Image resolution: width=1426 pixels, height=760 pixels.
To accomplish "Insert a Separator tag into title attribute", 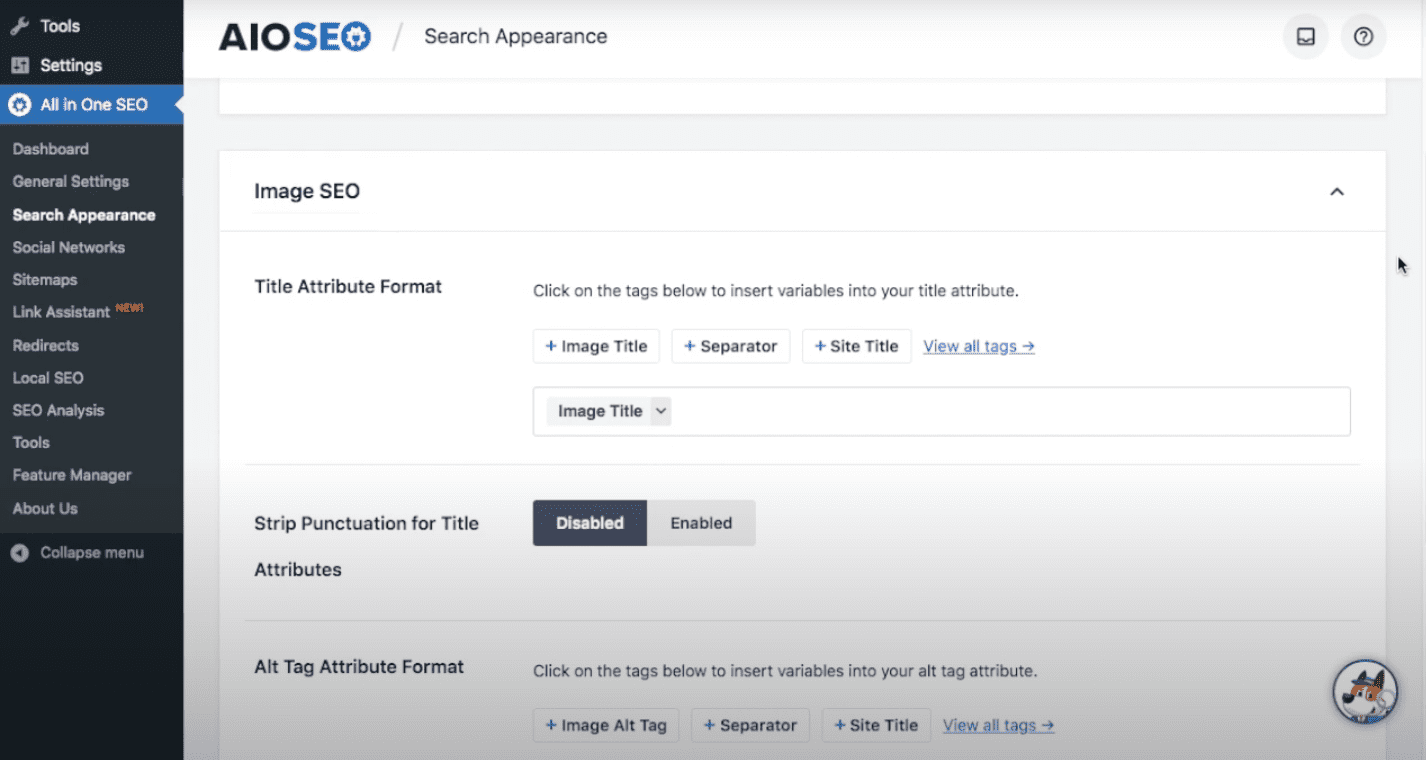I will tap(731, 346).
